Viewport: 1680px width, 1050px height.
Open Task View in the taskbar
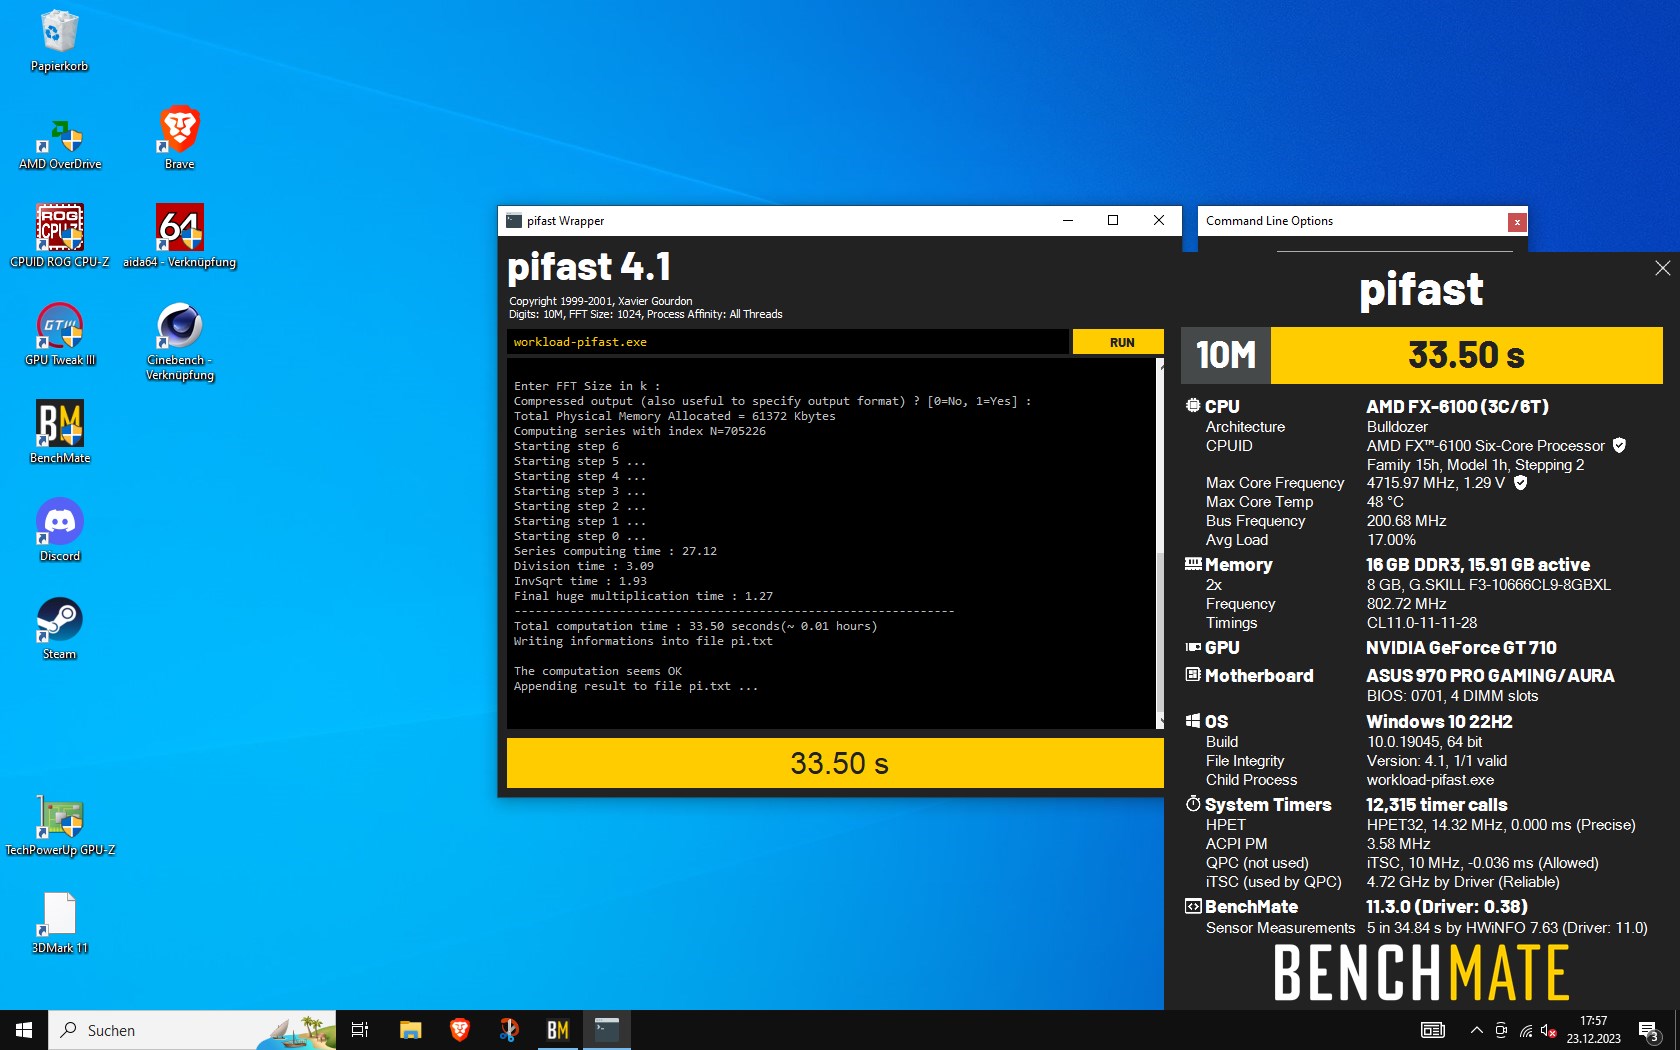tap(360, 1030)
